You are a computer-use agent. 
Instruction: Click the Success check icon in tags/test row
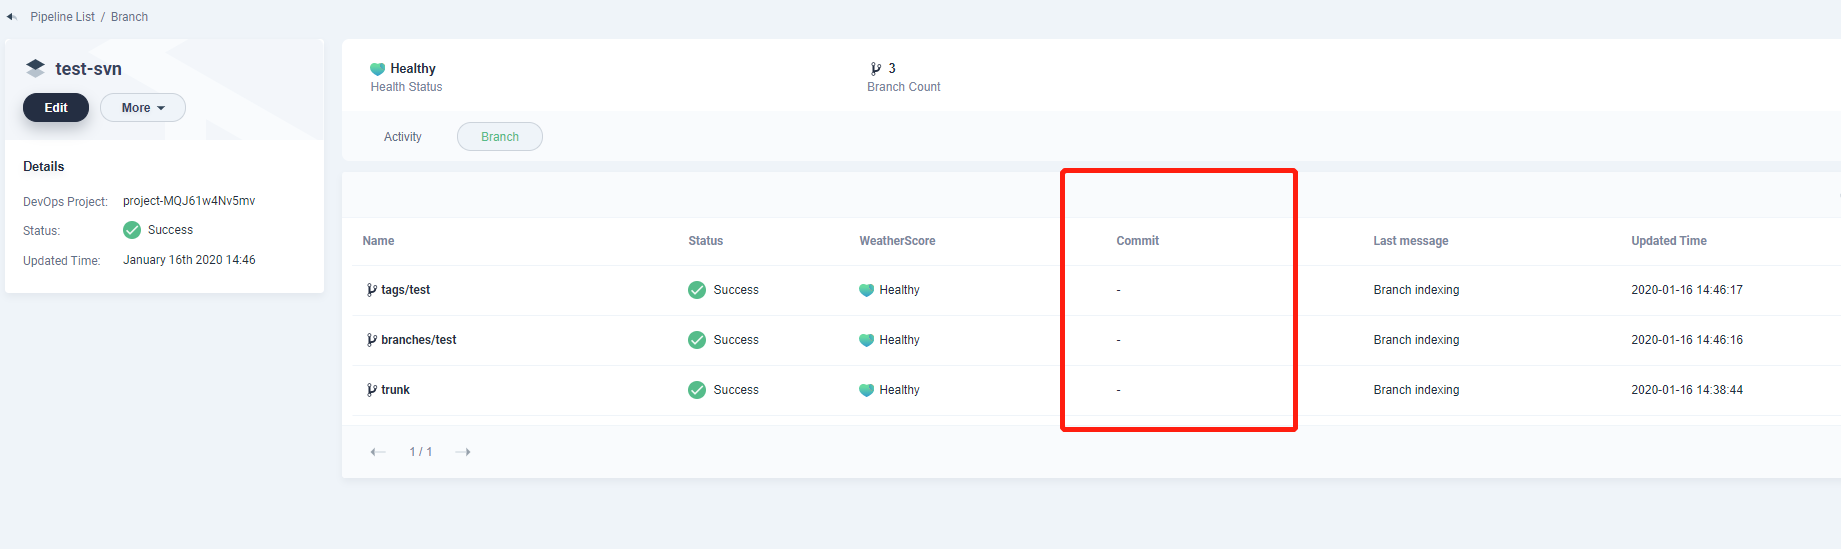(697, 290)
